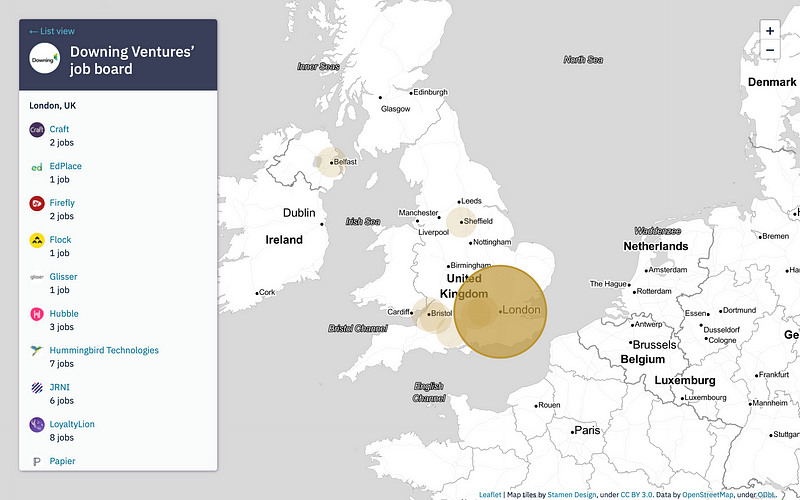Click the purple LoyaltyLion logo icon
The image size is (800, 500).
(x=36, y=425)
